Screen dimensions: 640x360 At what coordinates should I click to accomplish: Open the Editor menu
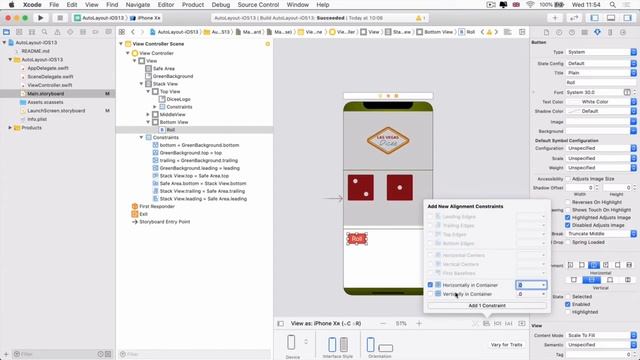[166, 5]
